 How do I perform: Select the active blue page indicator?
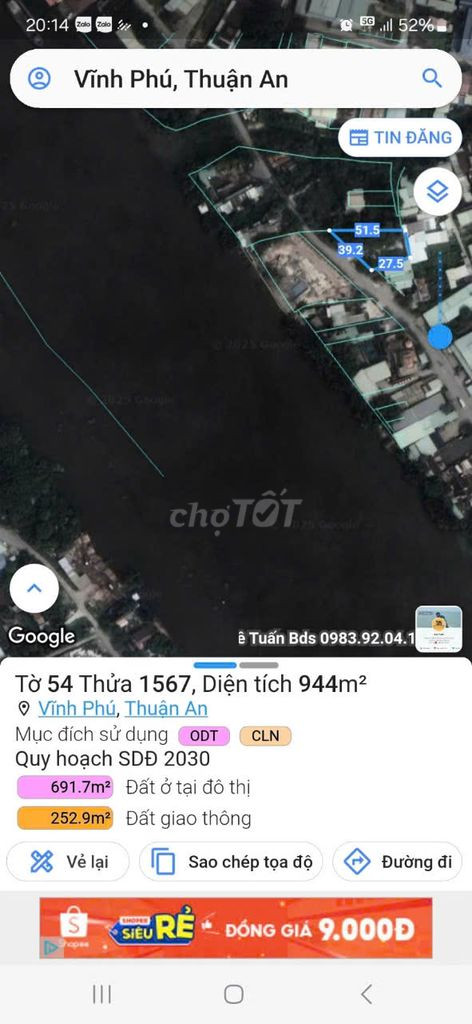(x=215, y=665)
